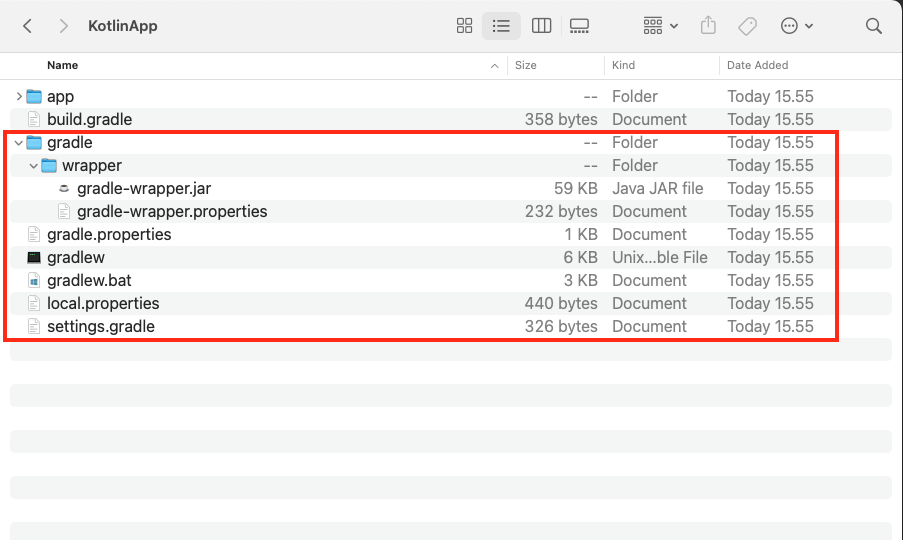Go back with the left chevron

point(27,26)
